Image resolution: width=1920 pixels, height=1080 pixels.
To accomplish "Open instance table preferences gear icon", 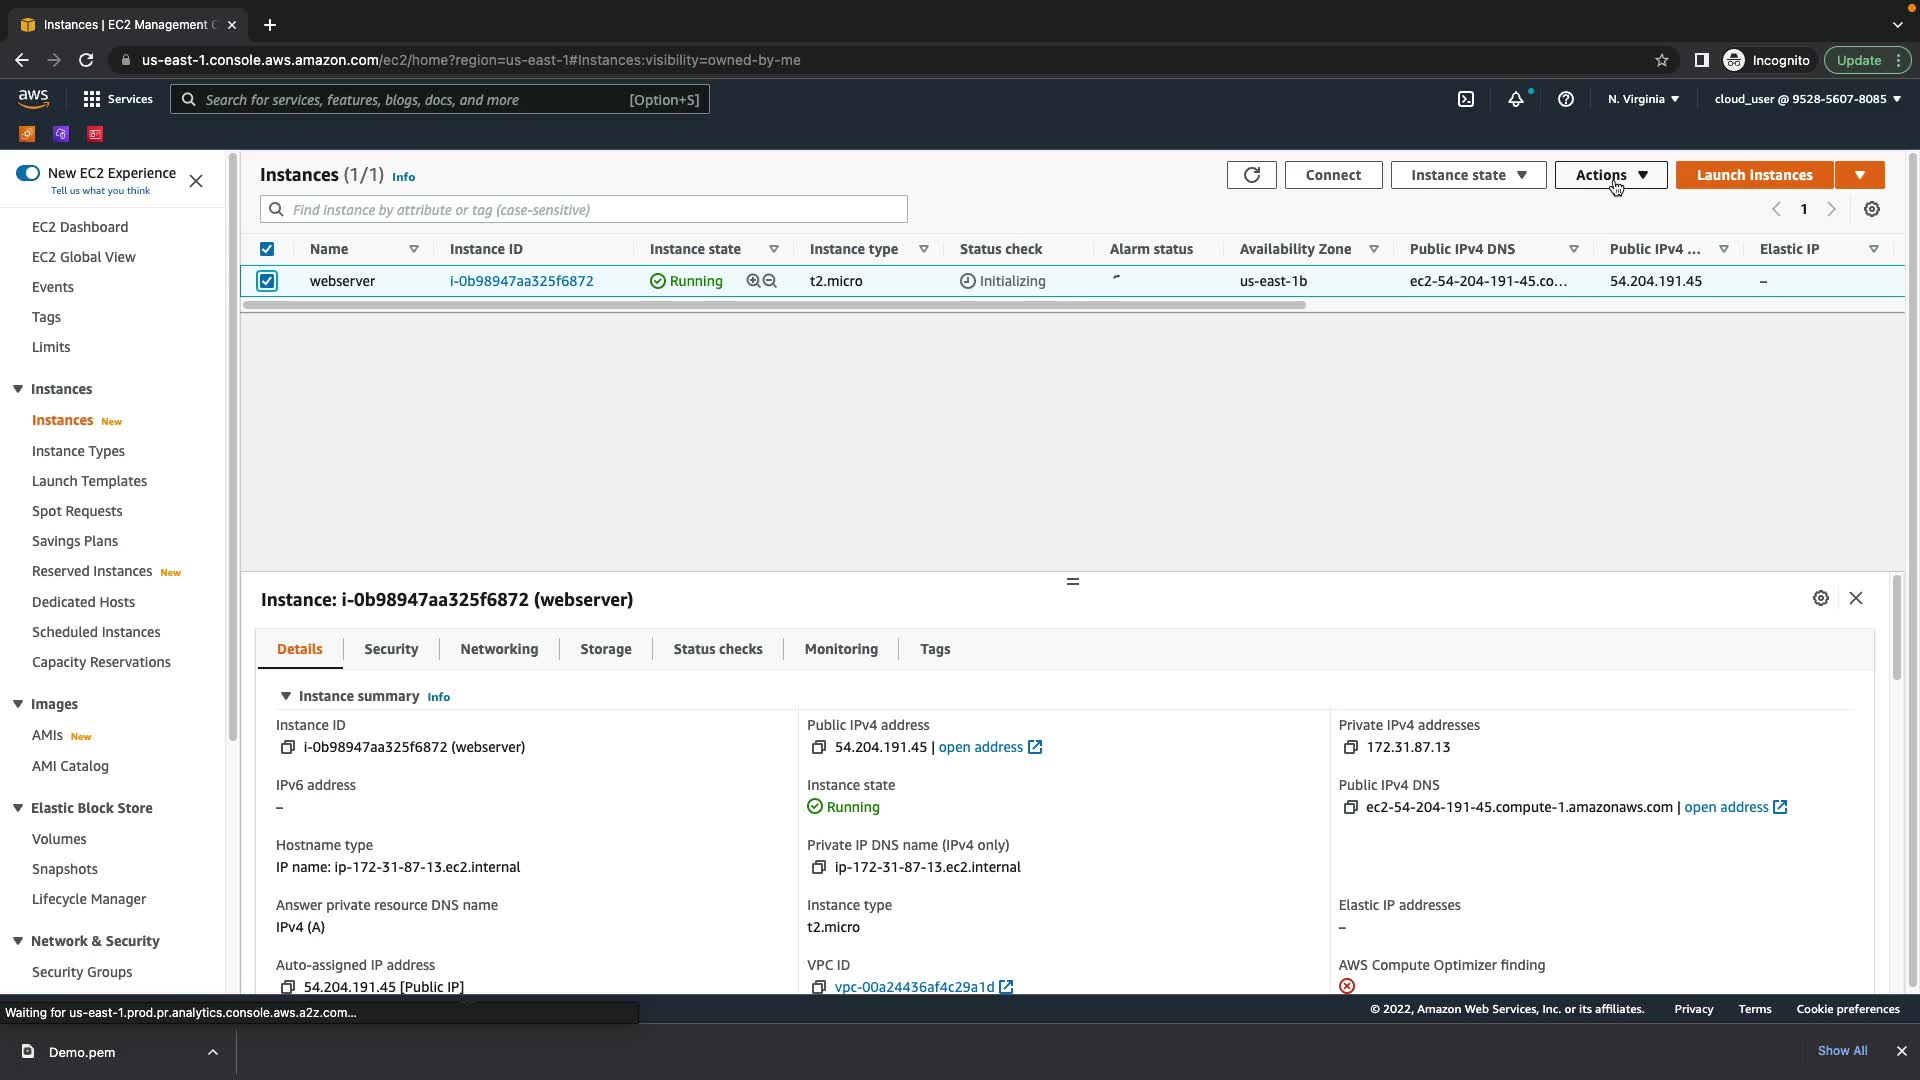I will pos(1872,209).
